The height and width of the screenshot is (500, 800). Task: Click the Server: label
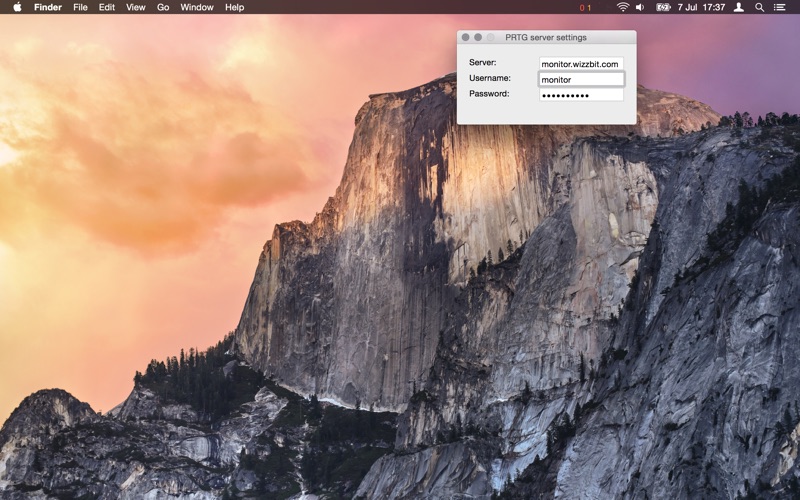coord(483,62)
